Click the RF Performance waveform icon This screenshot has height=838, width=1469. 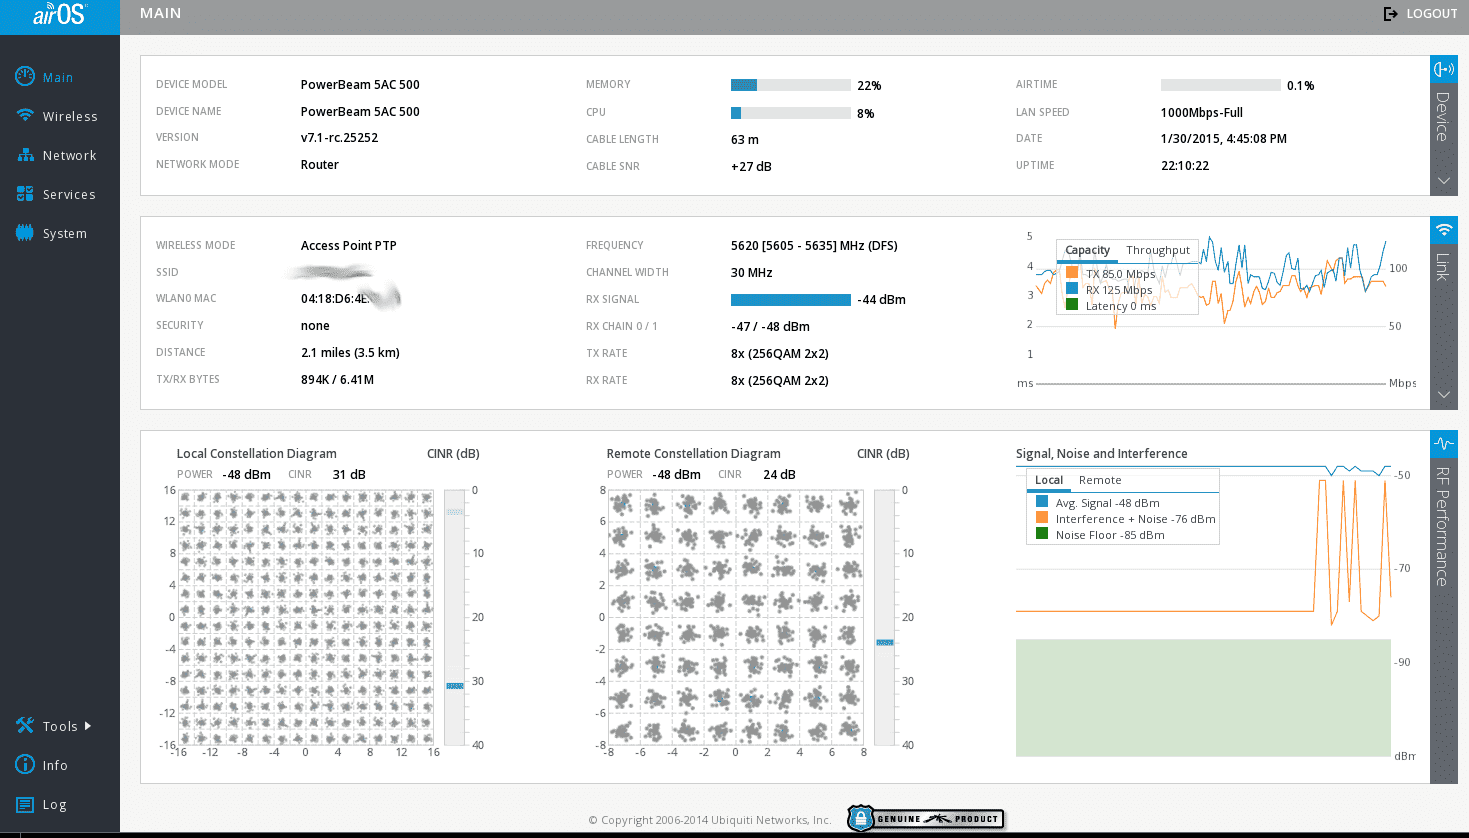pos(1443,443)
